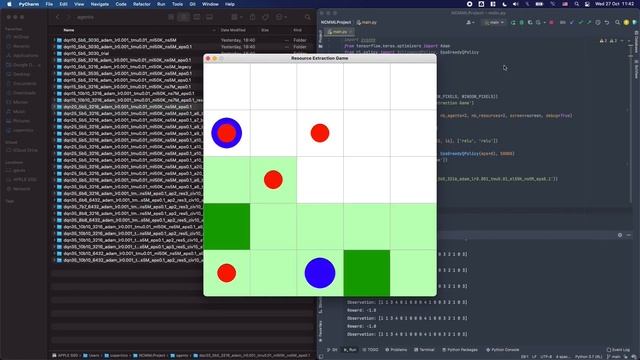Screen dimensions: 640x360
Task: Open Control Center in macOS menu bar
Action: 587,4
